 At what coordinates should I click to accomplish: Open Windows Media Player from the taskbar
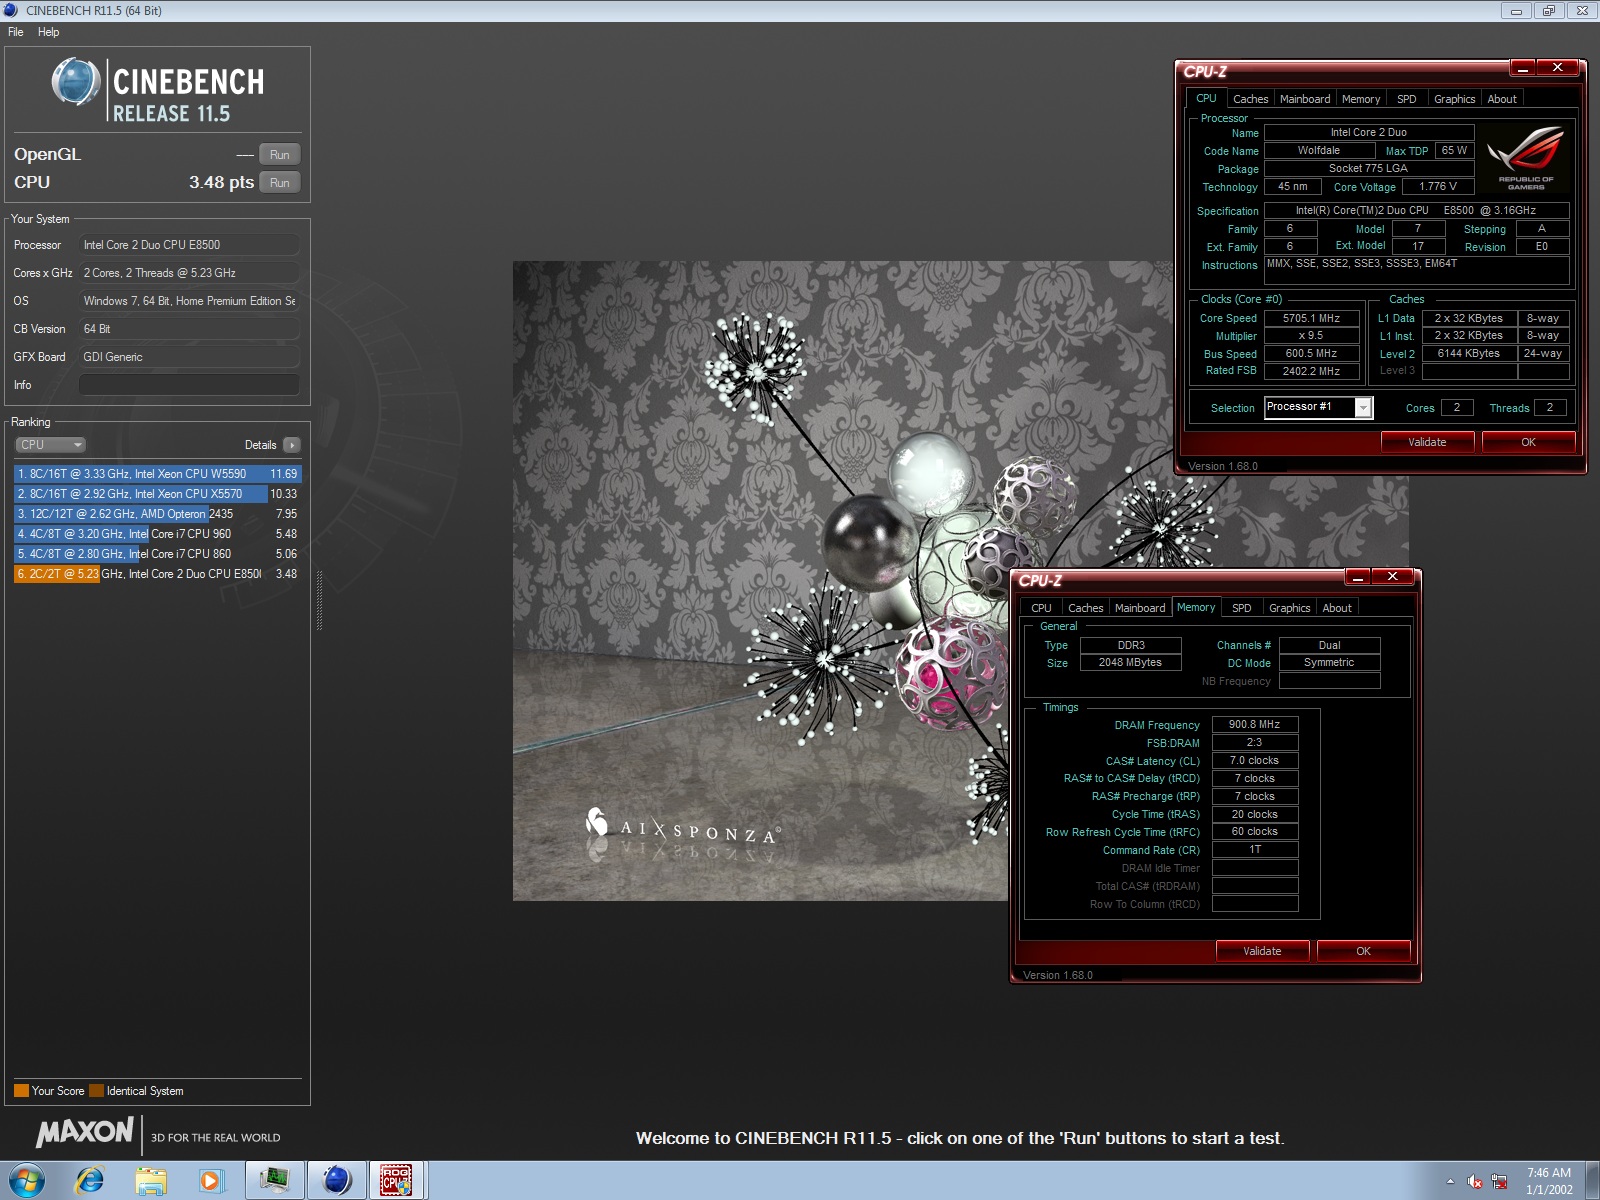pyautogui.click(x=210, y=1181)
